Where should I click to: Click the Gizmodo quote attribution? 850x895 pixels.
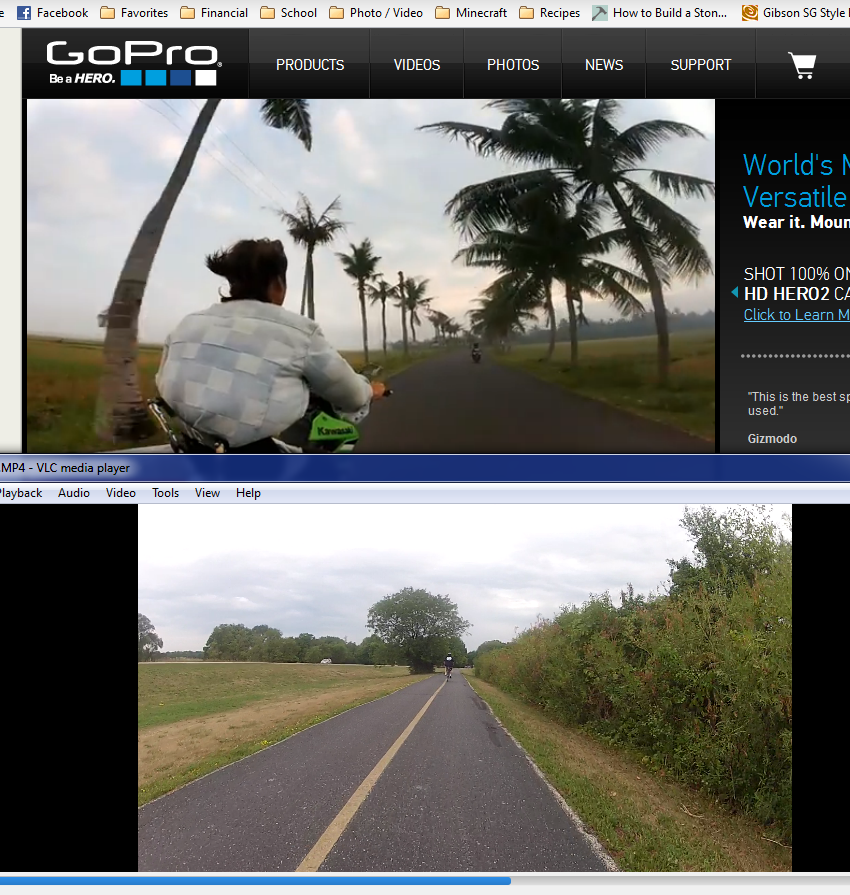point(772,438)
